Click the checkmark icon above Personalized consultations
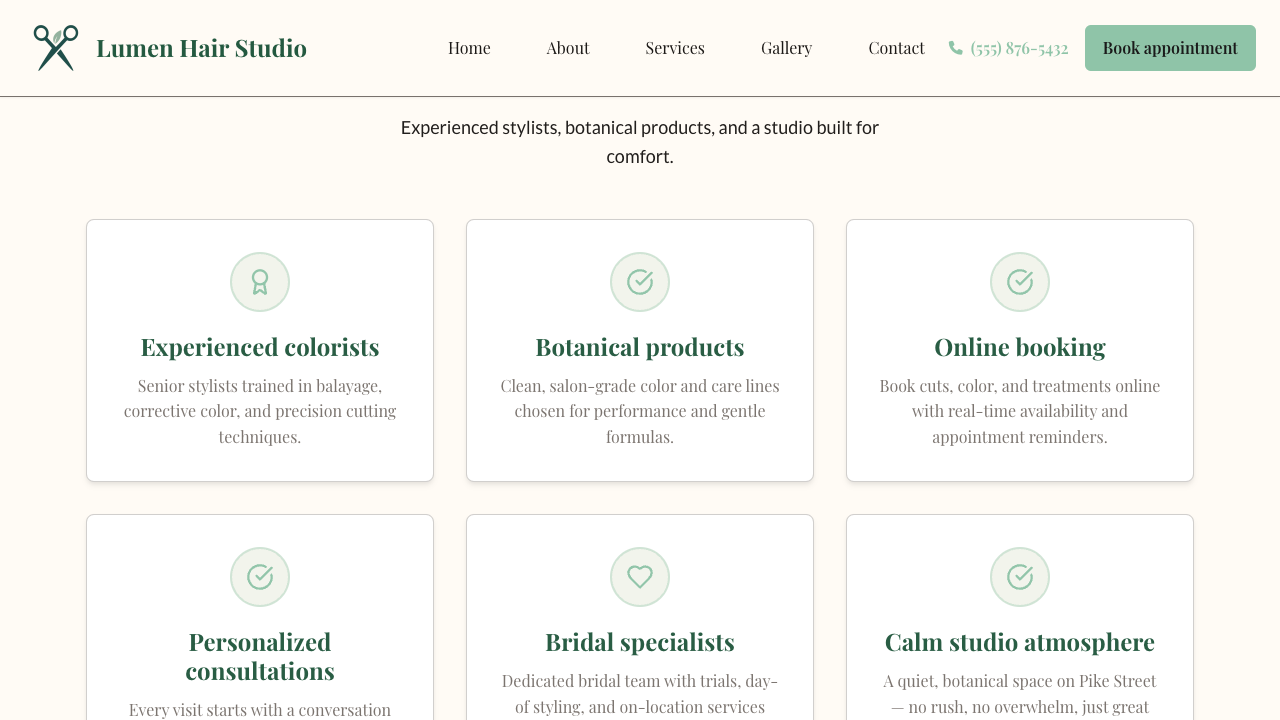 260,577
